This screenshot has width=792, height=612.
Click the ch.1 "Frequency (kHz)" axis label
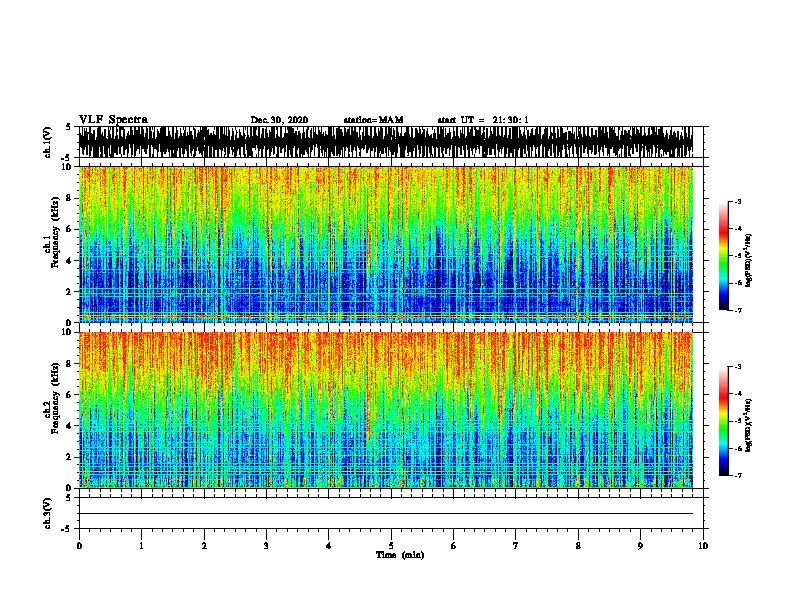(55, 233)
